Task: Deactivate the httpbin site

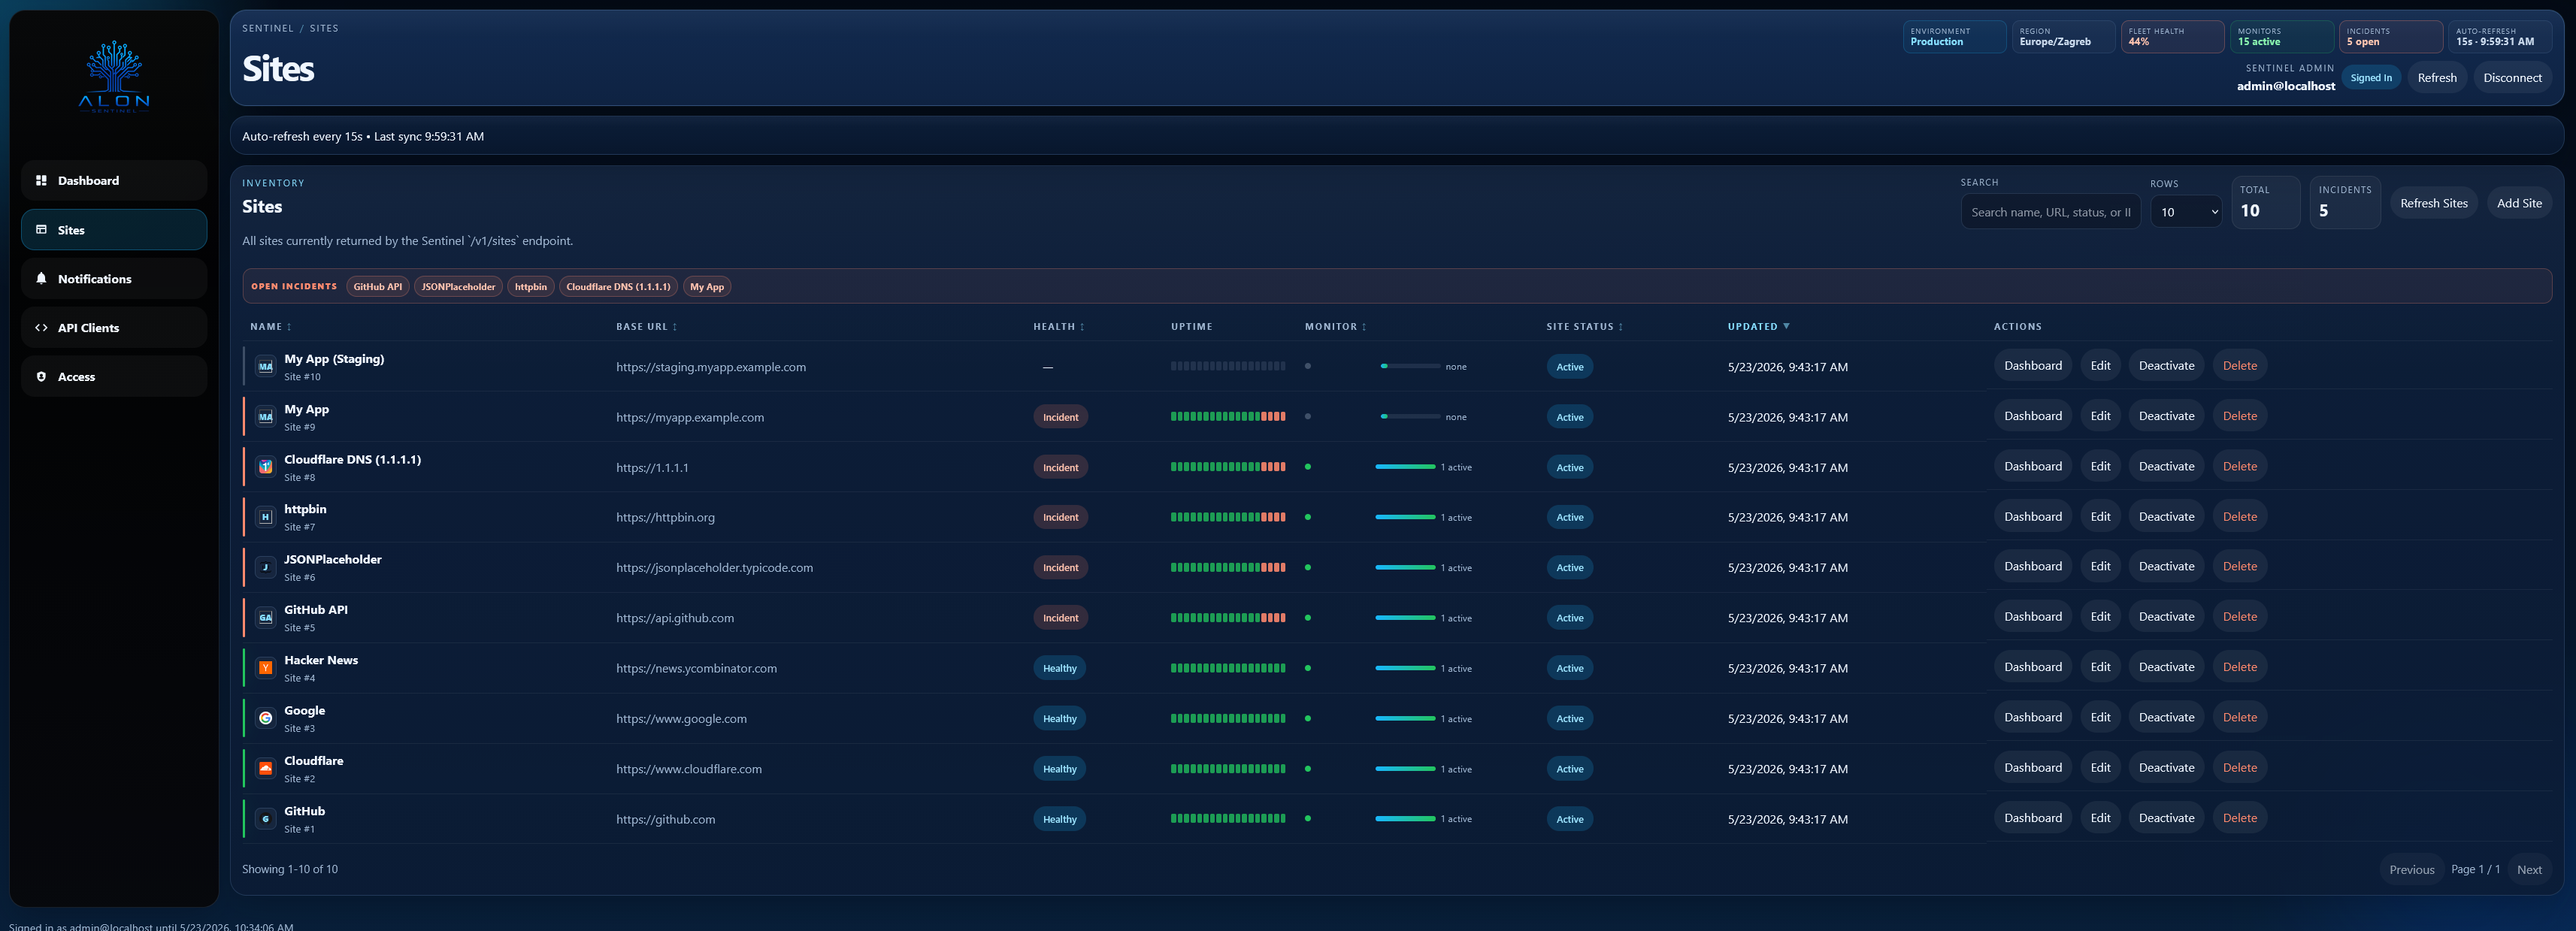Action: [2166, 517]
